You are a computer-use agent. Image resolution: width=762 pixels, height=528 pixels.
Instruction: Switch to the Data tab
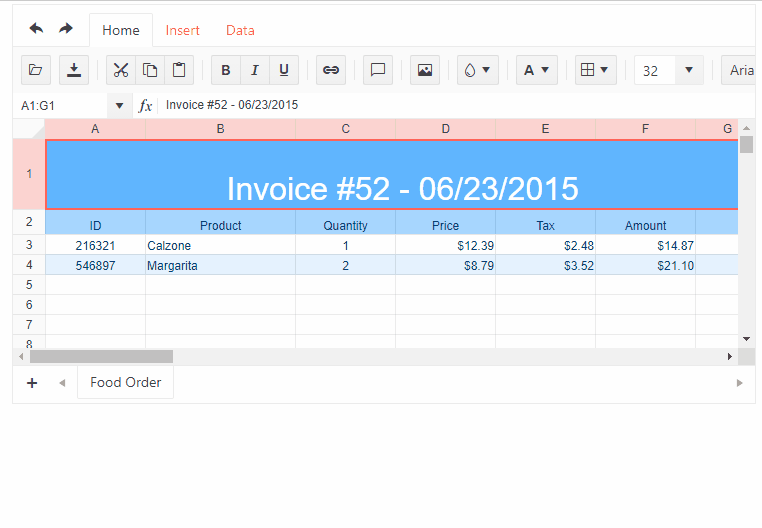tap(240, 30)
